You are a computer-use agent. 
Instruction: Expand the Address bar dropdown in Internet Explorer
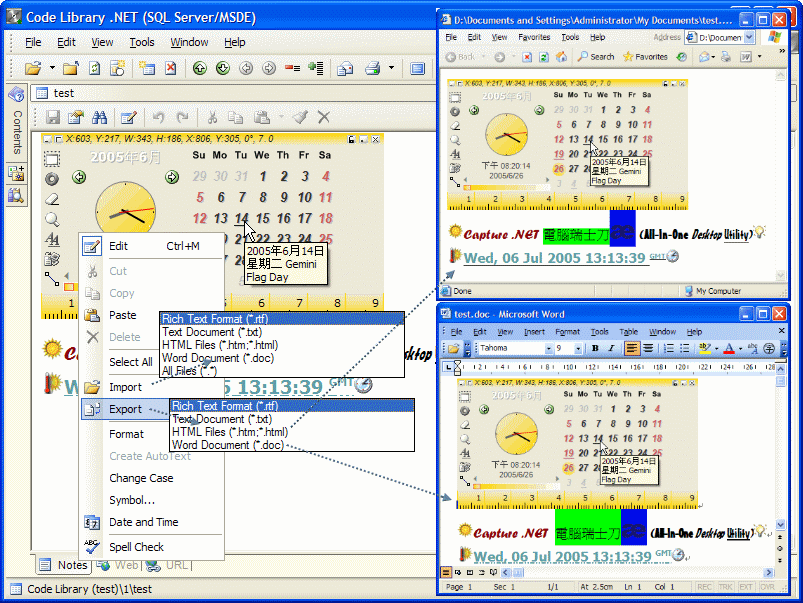pyautogui.click(x=749, y=37)
